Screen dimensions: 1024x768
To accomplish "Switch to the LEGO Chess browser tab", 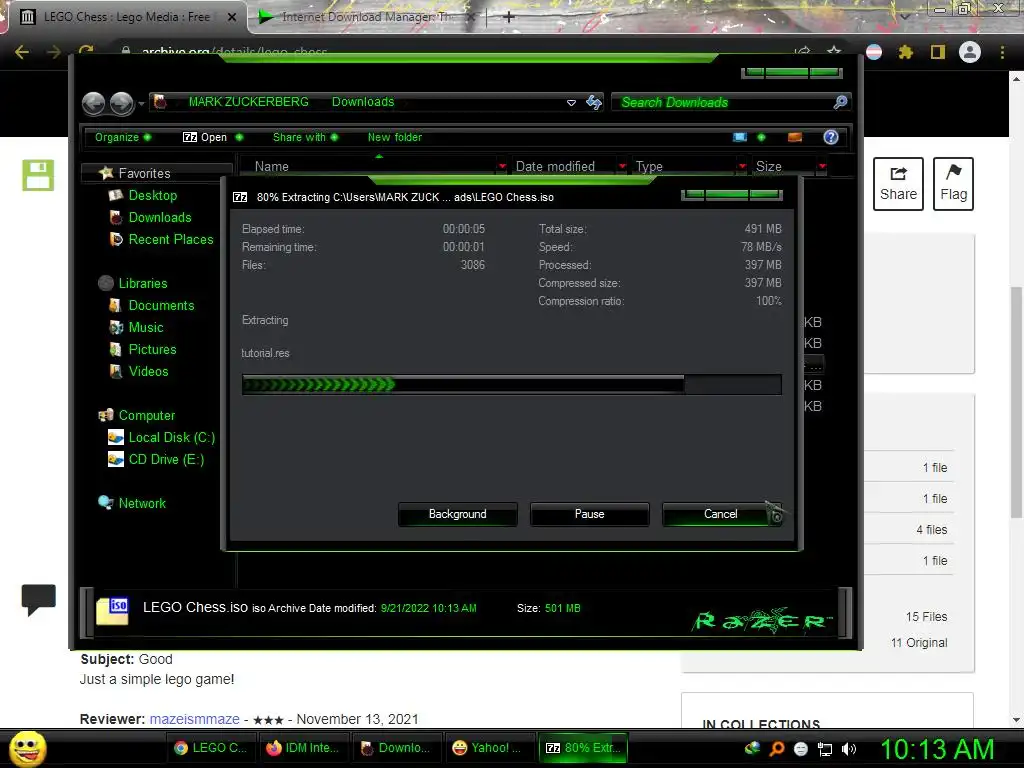I will point(127,17).
